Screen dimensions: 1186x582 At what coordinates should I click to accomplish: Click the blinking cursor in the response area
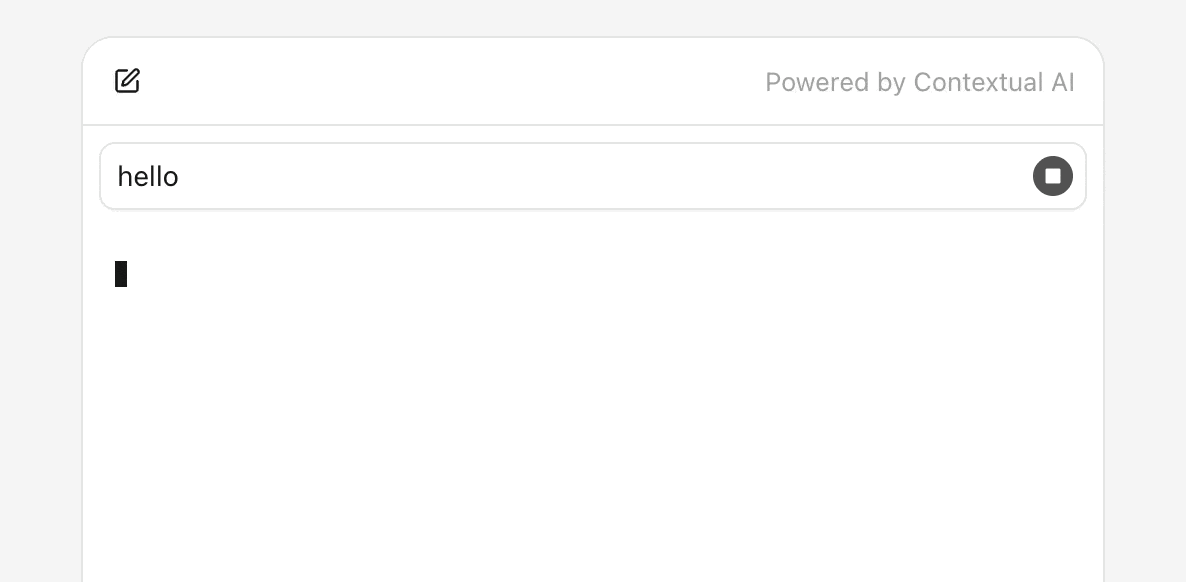(121, 274)
